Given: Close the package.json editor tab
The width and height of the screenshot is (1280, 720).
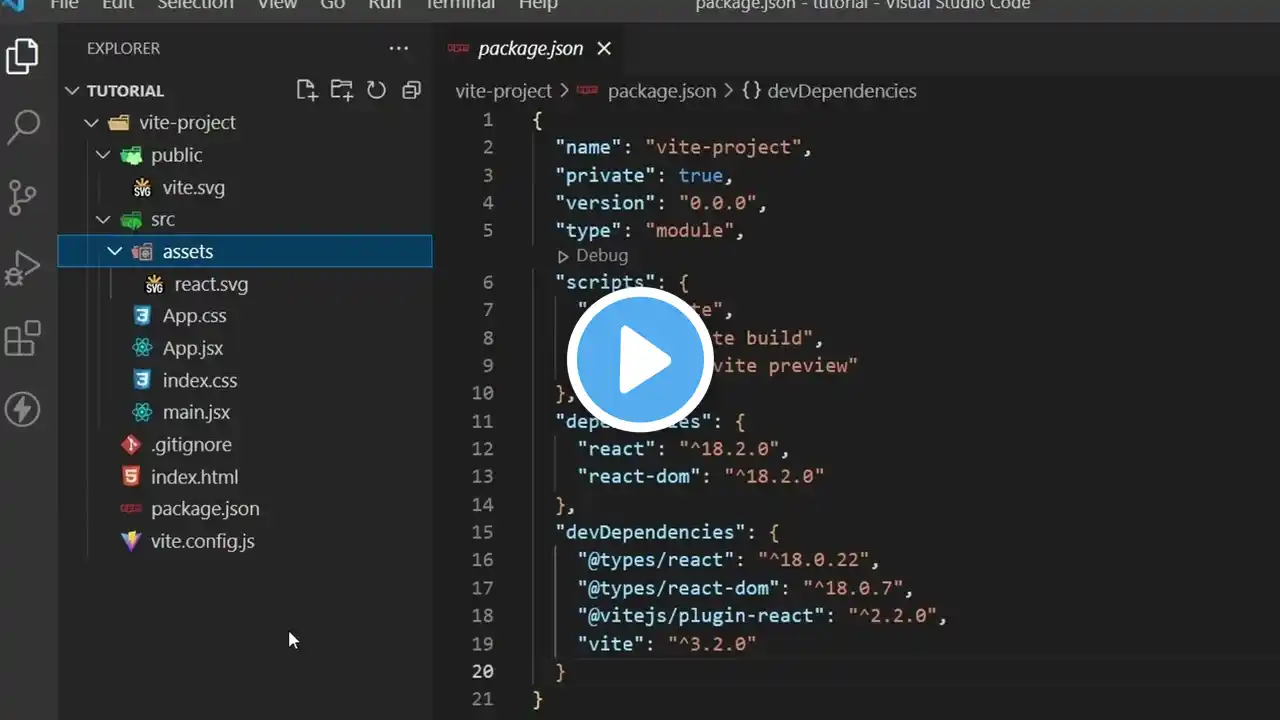Looking at the screenshot, I should pyautogui.click(x=604, y=48).
